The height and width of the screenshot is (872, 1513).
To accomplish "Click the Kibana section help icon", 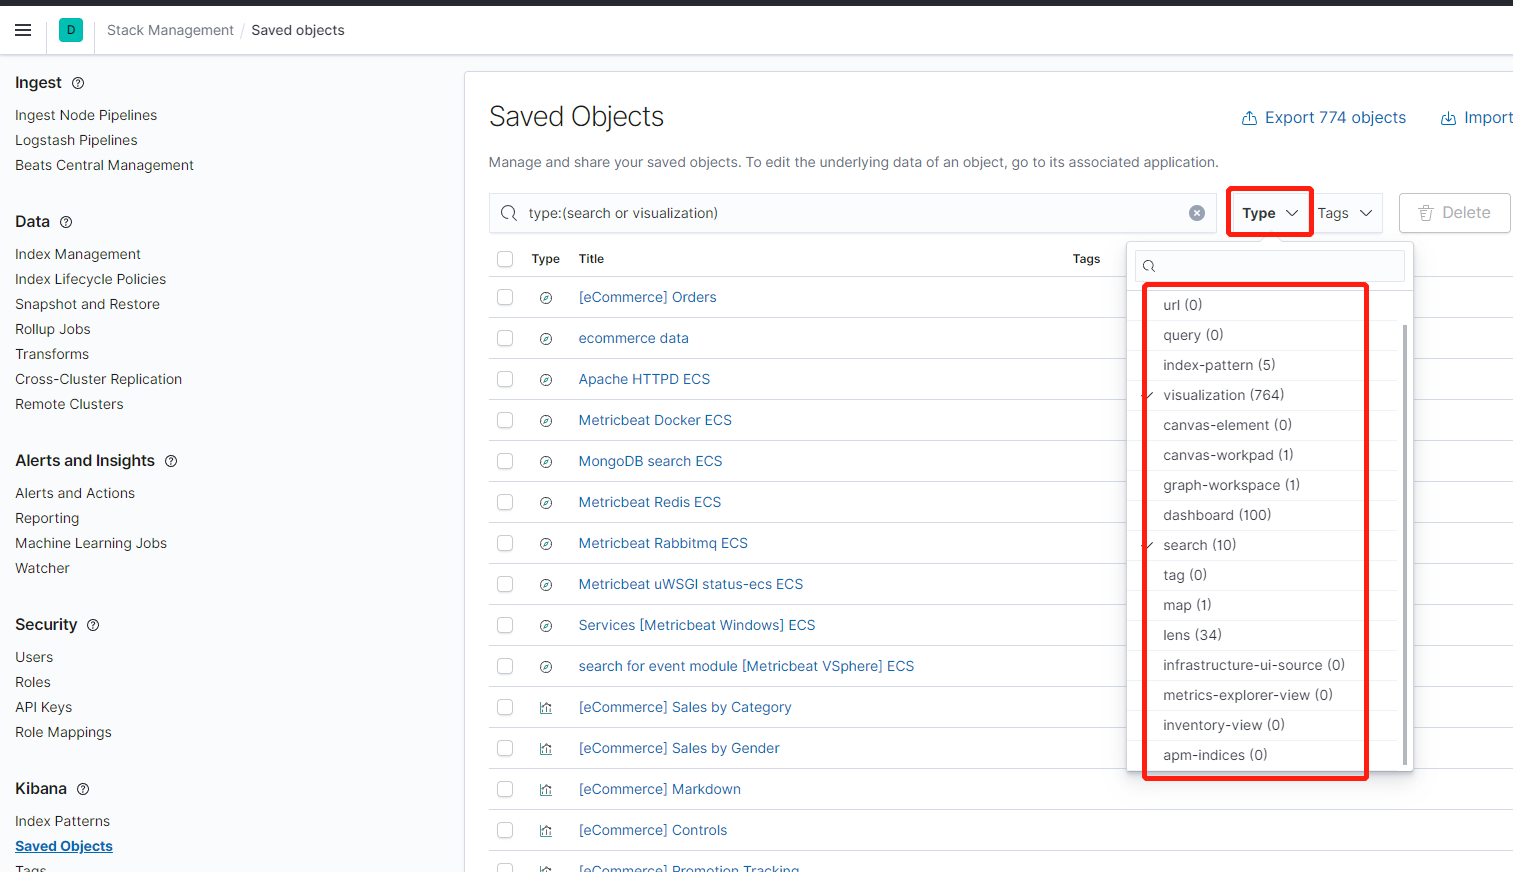I will [83, 789].
